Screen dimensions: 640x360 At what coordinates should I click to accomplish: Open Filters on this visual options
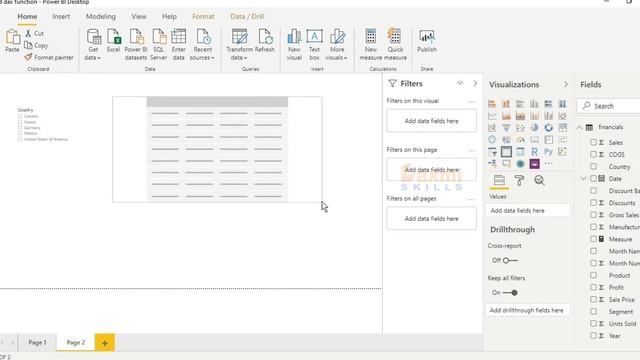click(471, 102)
